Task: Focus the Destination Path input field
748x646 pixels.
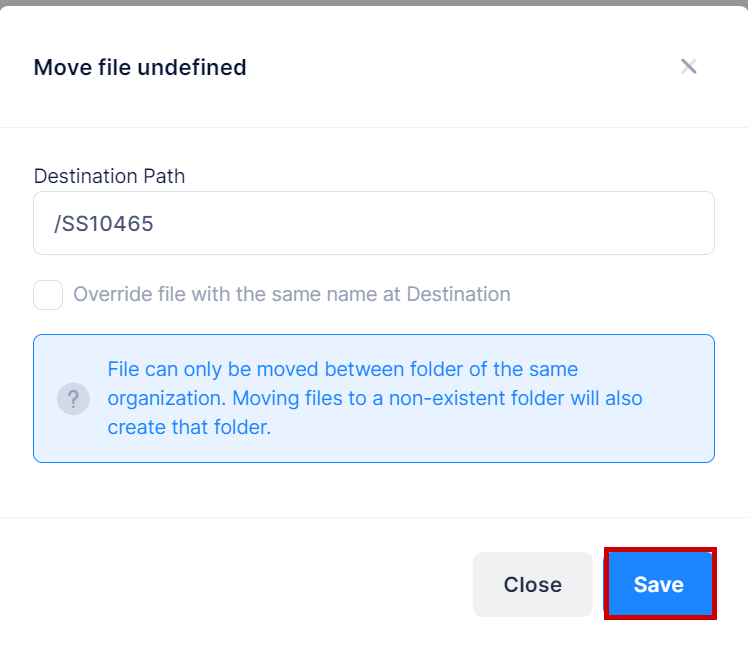Action: (374, 223)
